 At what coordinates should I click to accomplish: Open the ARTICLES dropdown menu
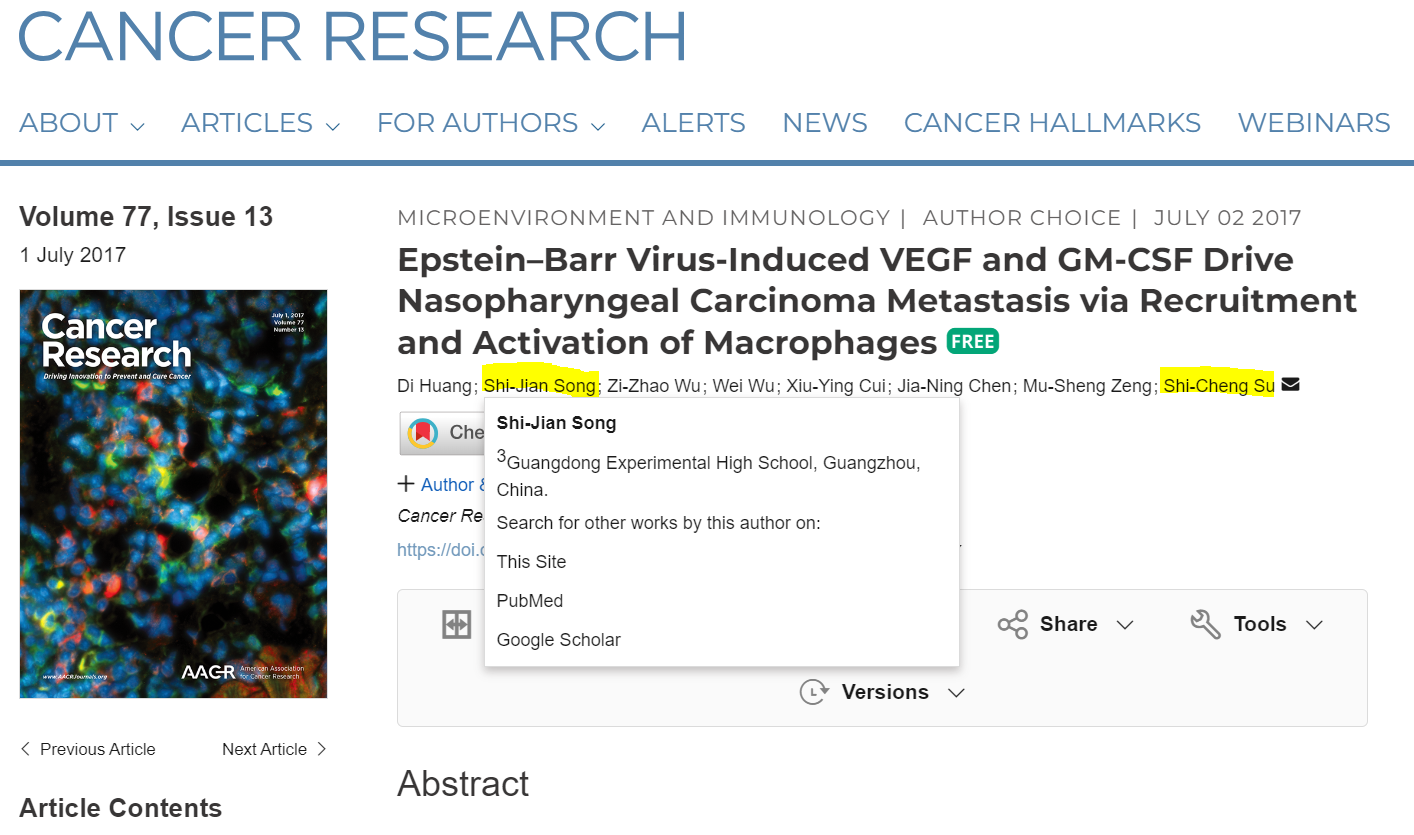[x=260, y=123]
